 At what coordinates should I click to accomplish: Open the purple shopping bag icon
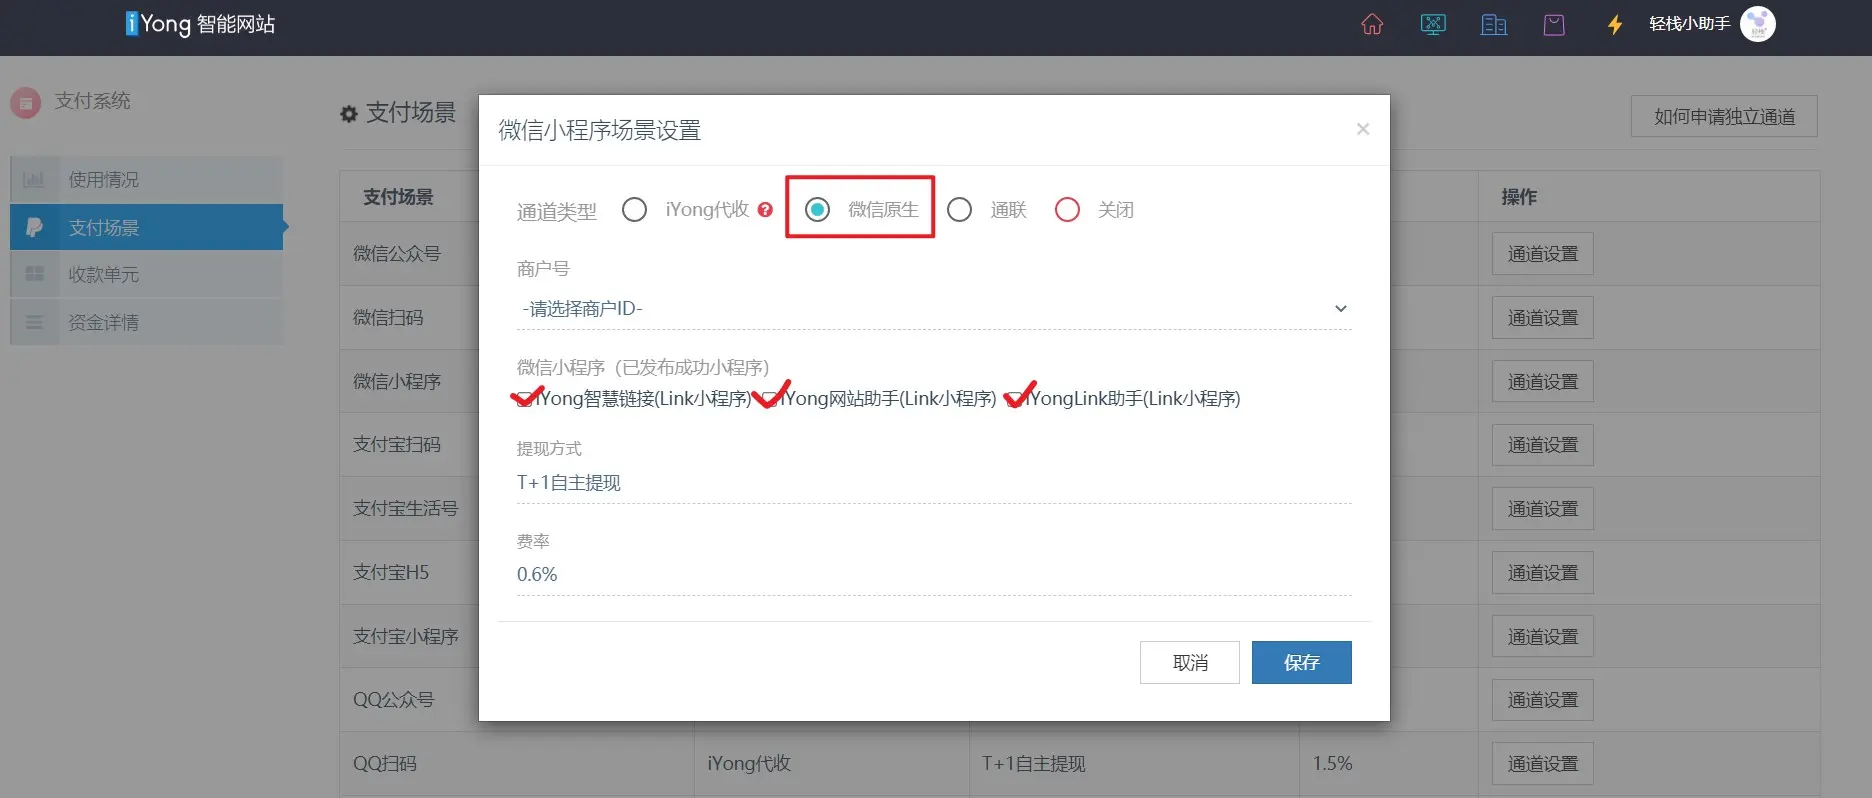point(1553,25)
